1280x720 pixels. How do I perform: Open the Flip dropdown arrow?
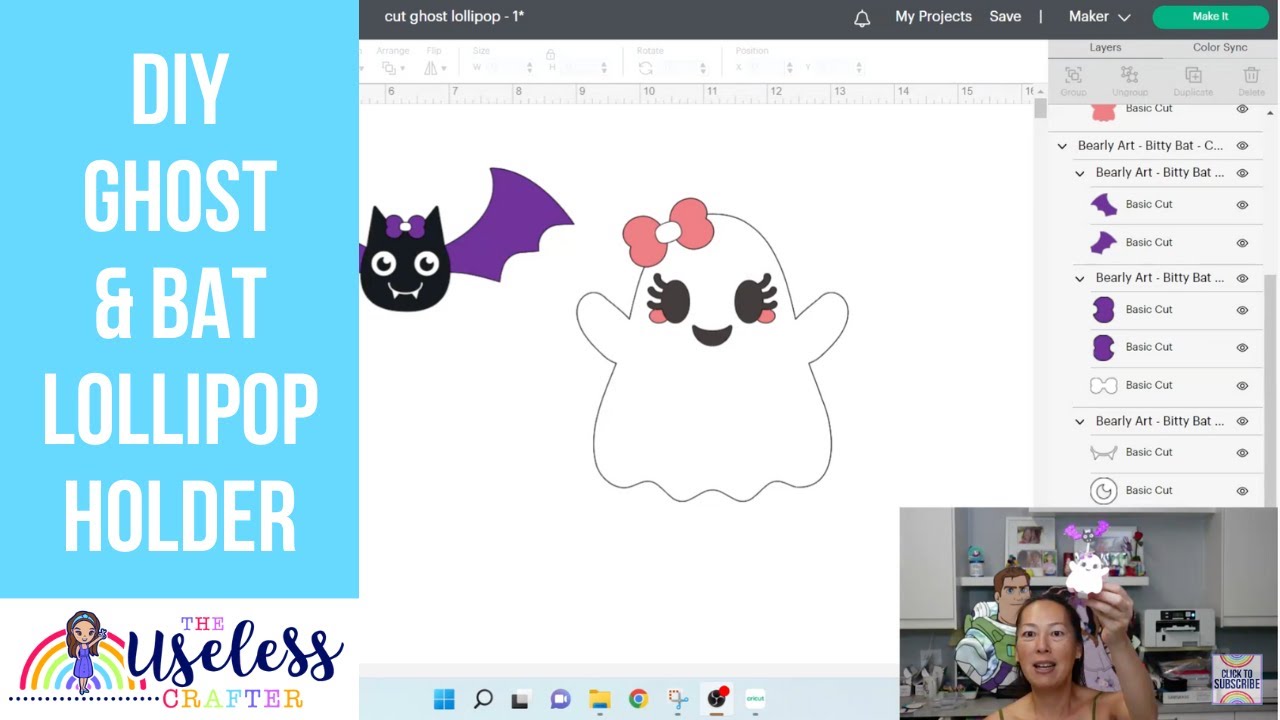[445, 69]
